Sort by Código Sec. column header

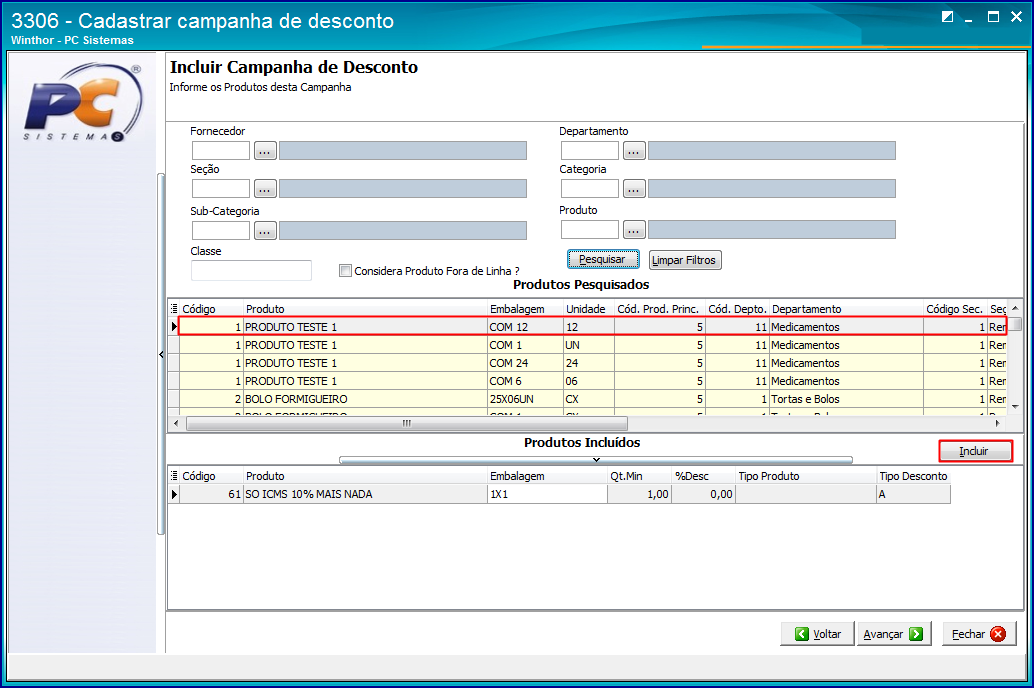[955, 309]
